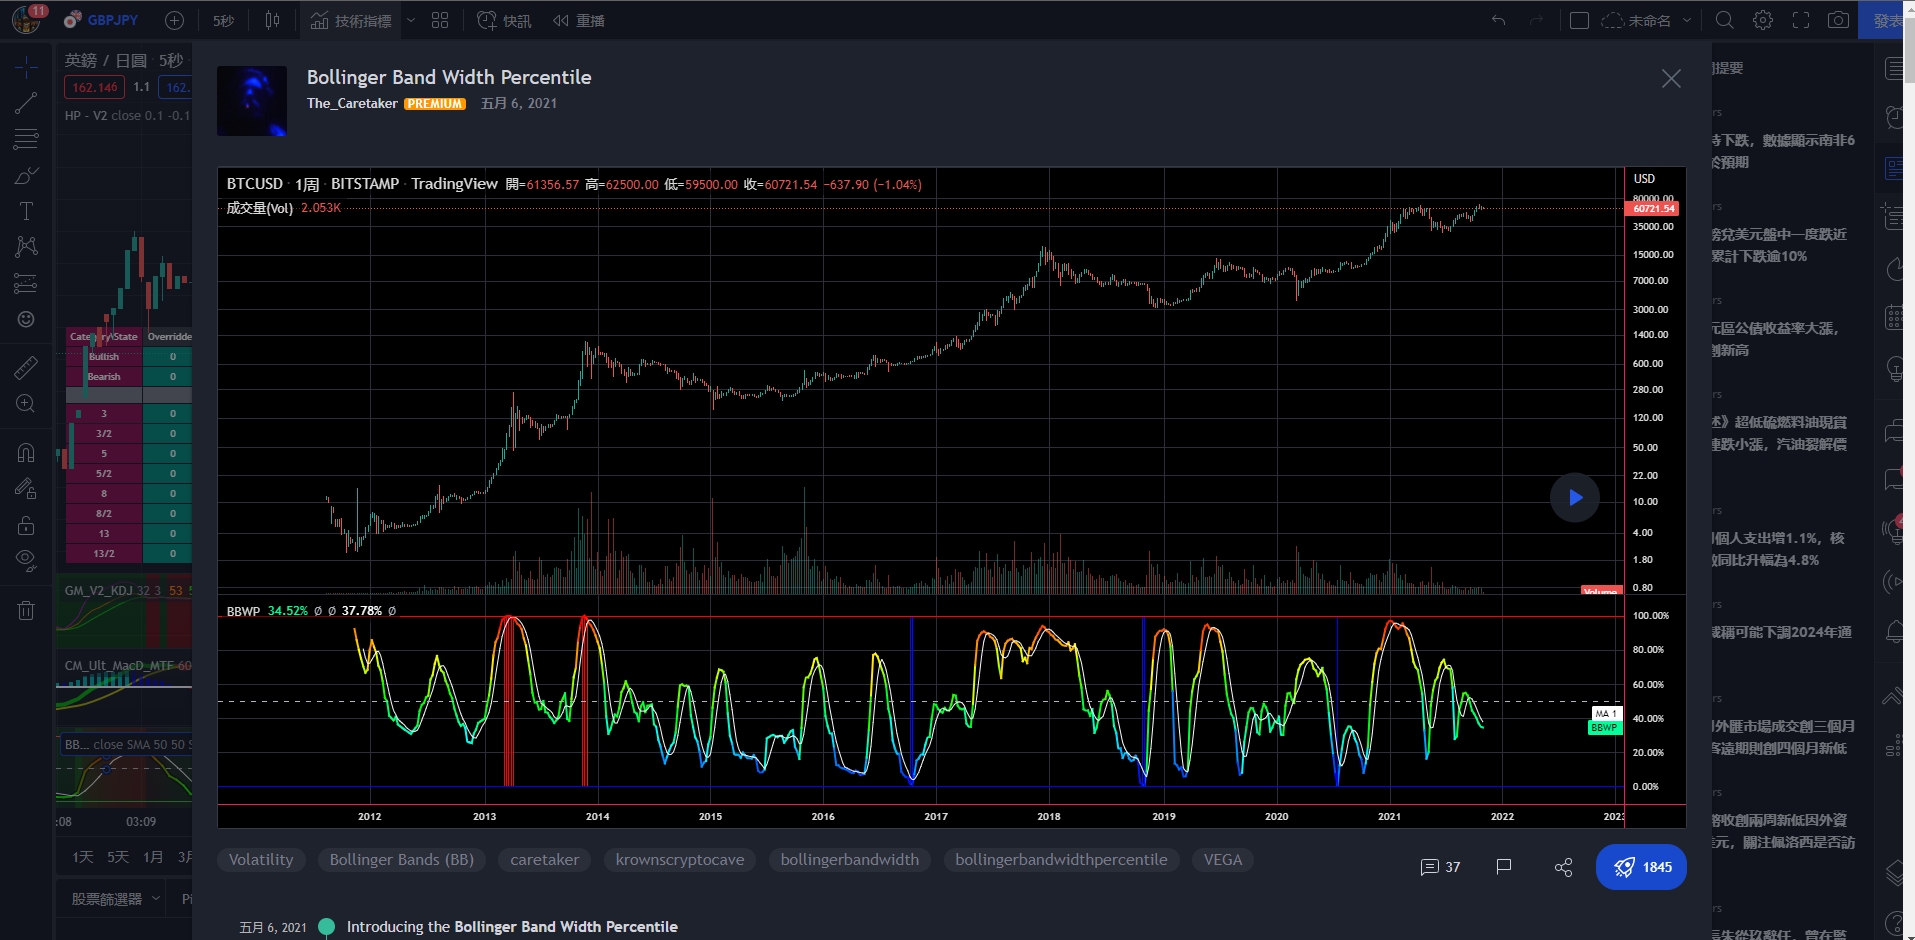Open the GBPJPY symbol search

[x=102, y=20]
